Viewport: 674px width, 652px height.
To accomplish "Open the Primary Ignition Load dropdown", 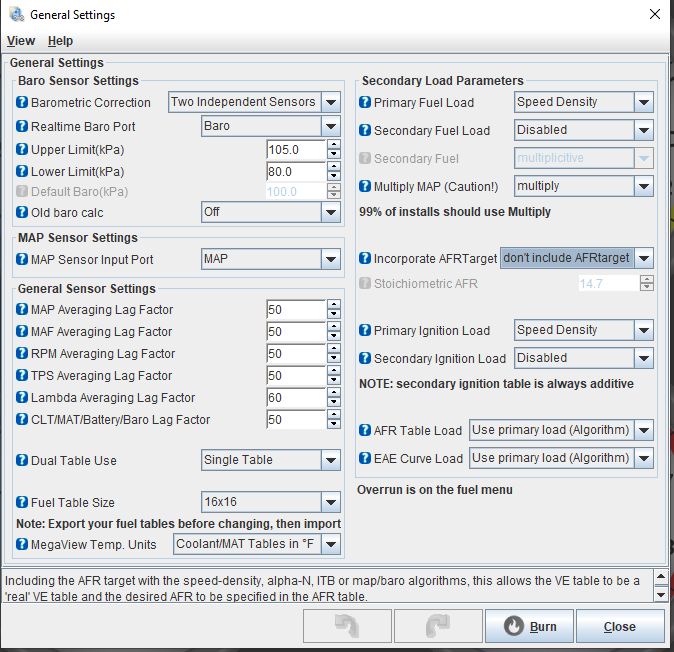I will [643, 330].
